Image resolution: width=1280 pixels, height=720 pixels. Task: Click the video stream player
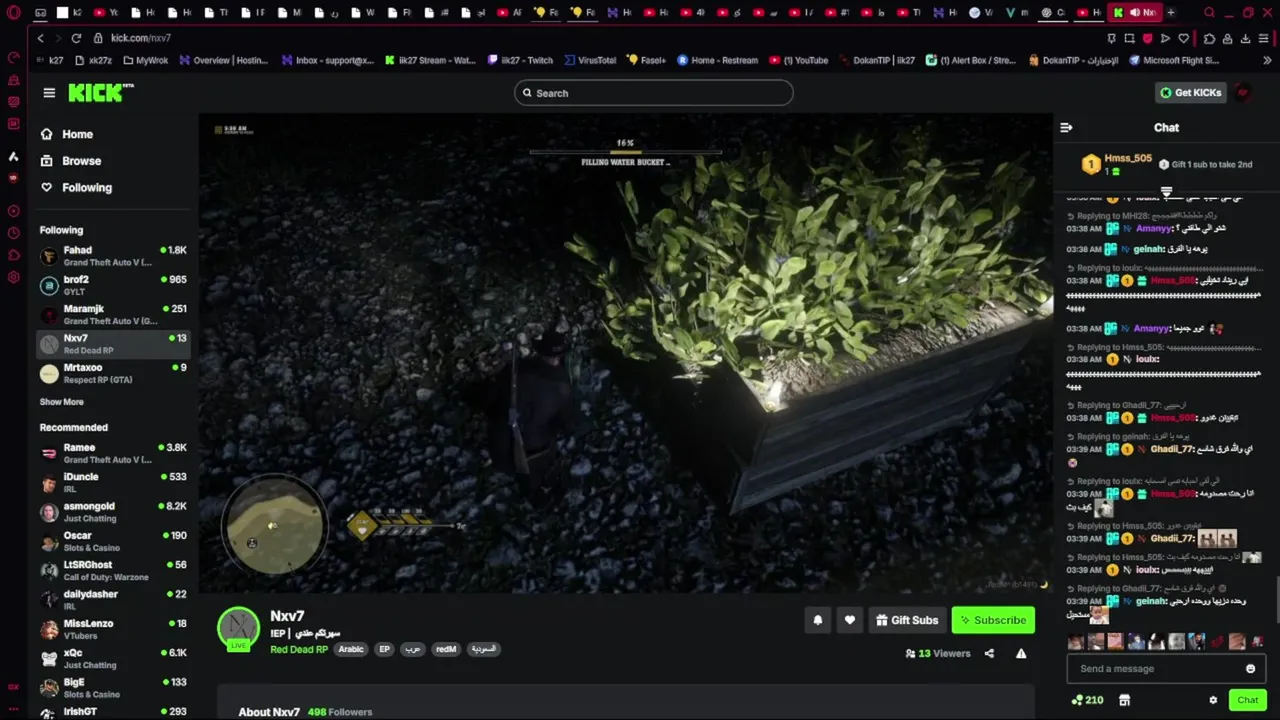625,353
